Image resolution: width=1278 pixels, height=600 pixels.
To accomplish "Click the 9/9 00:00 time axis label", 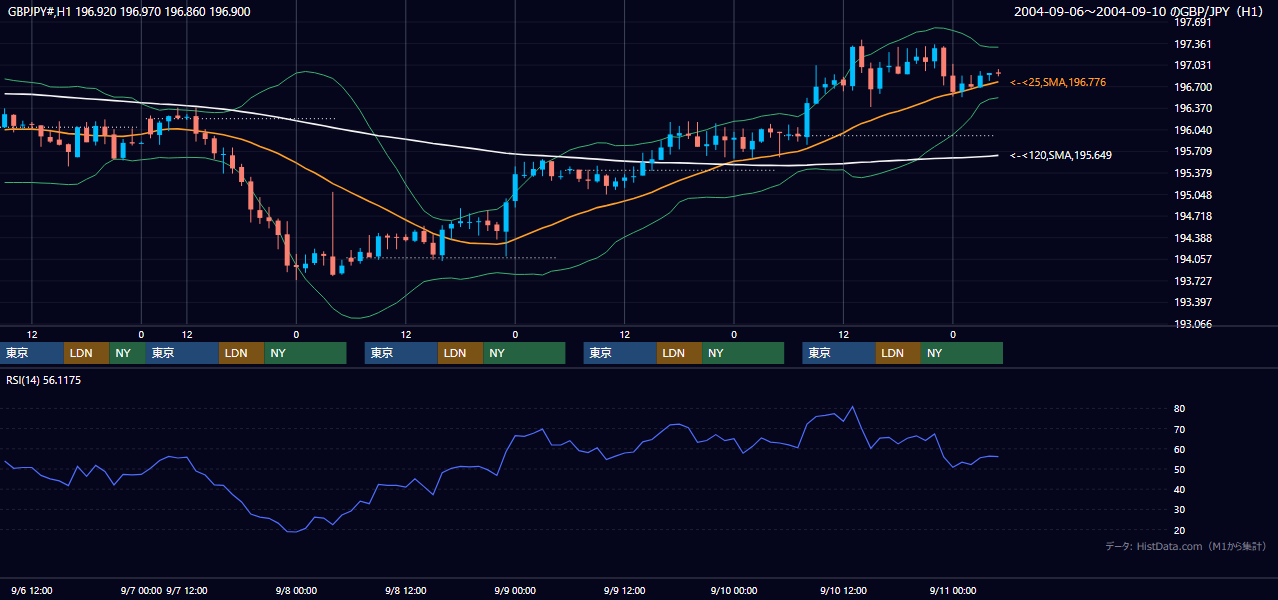I will point(515,591).
